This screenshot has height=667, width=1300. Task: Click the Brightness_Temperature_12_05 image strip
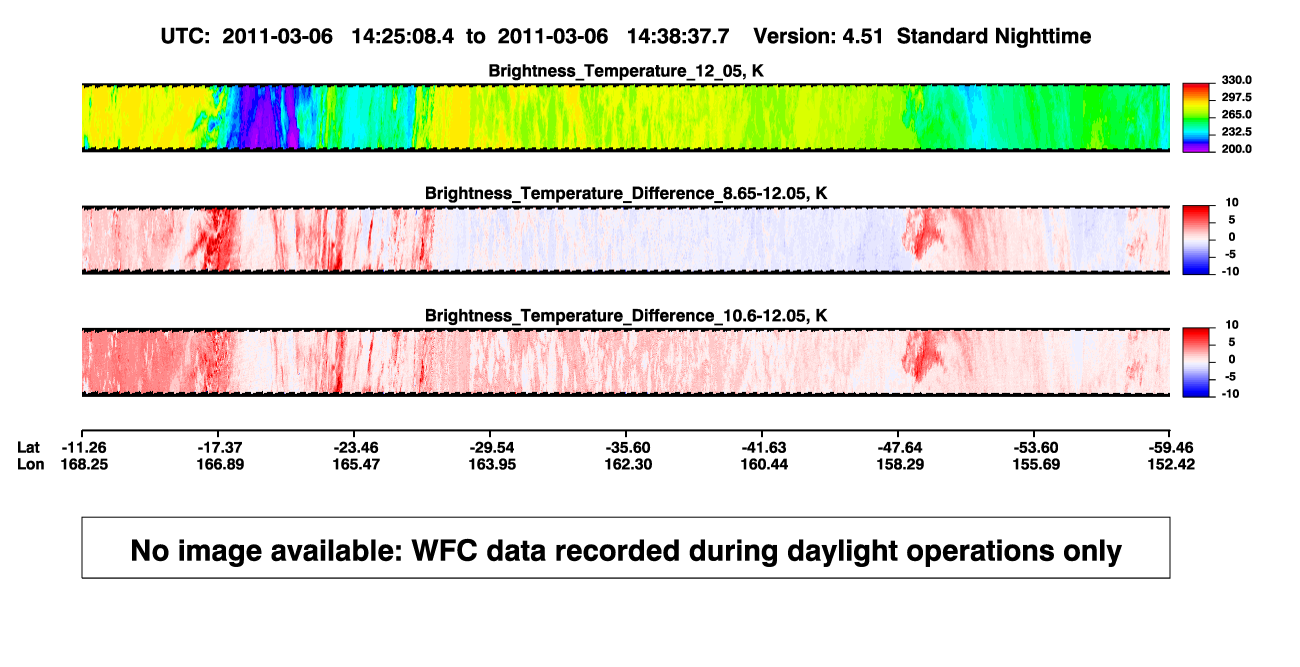point(626,117)
